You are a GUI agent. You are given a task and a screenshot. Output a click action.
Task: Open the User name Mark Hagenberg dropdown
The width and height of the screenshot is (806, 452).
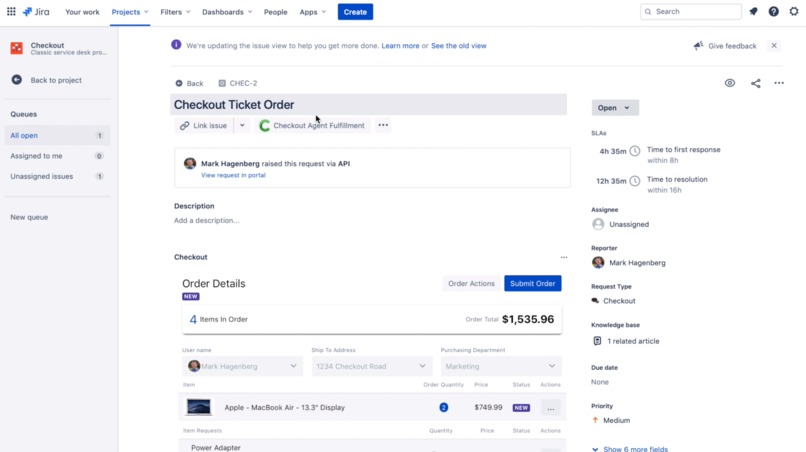[x=243, y=366]
